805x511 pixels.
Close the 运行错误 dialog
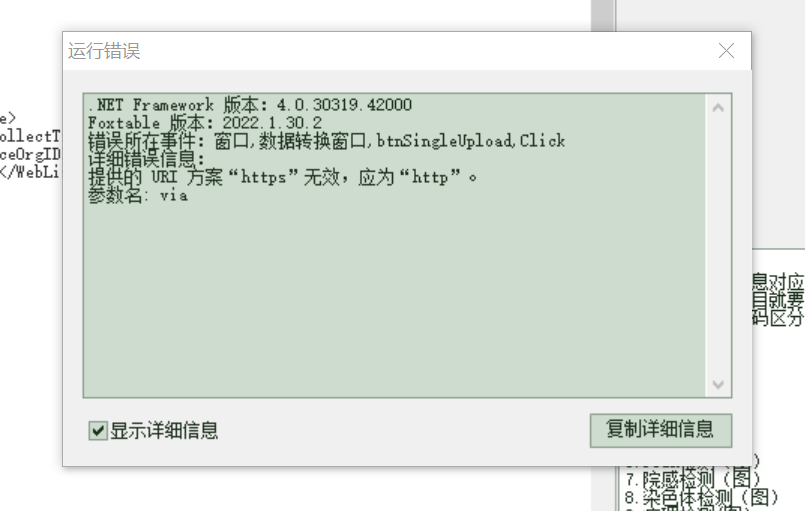coord(726,51)
